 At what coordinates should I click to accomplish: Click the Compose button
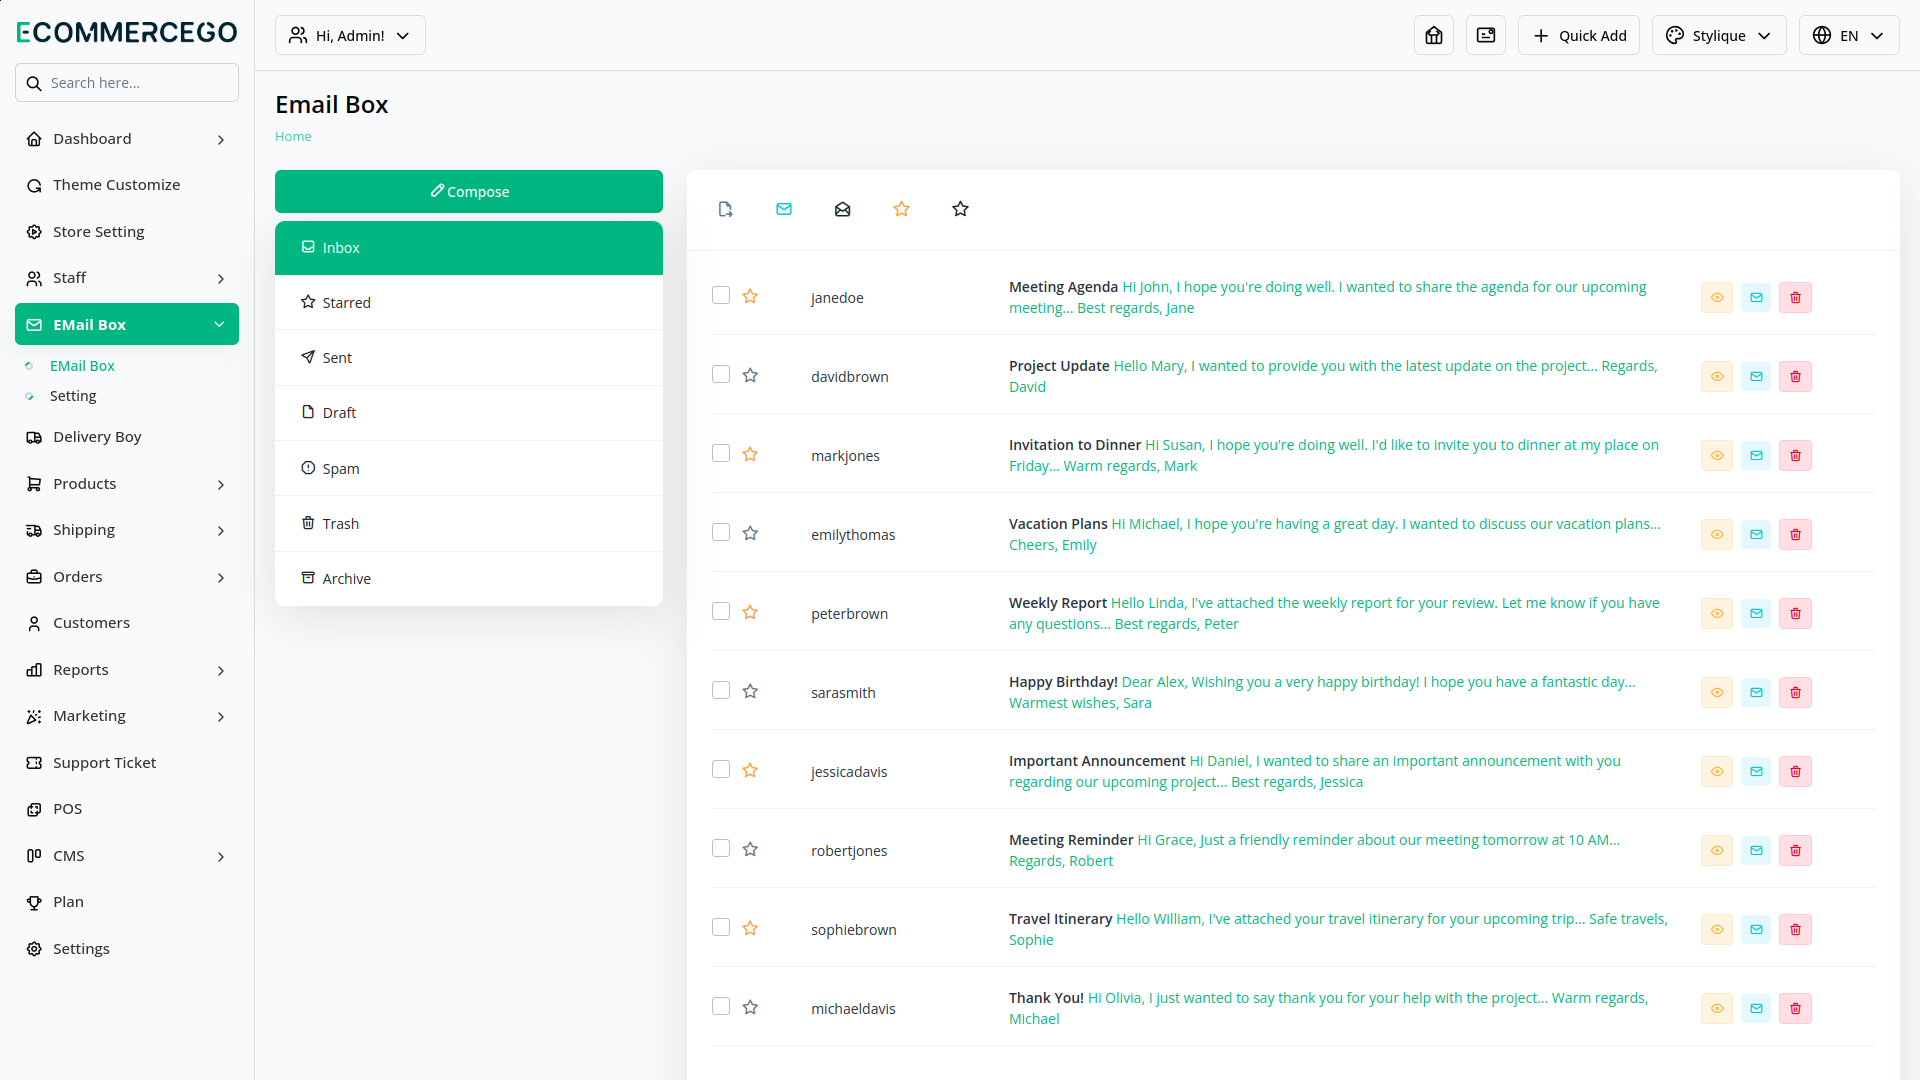tap(469, 191)
